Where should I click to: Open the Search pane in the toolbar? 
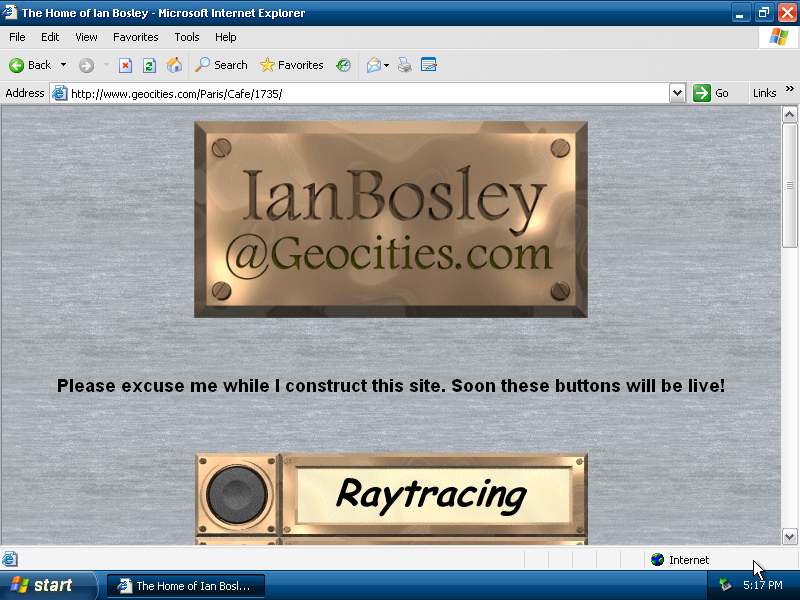point(221,65)
